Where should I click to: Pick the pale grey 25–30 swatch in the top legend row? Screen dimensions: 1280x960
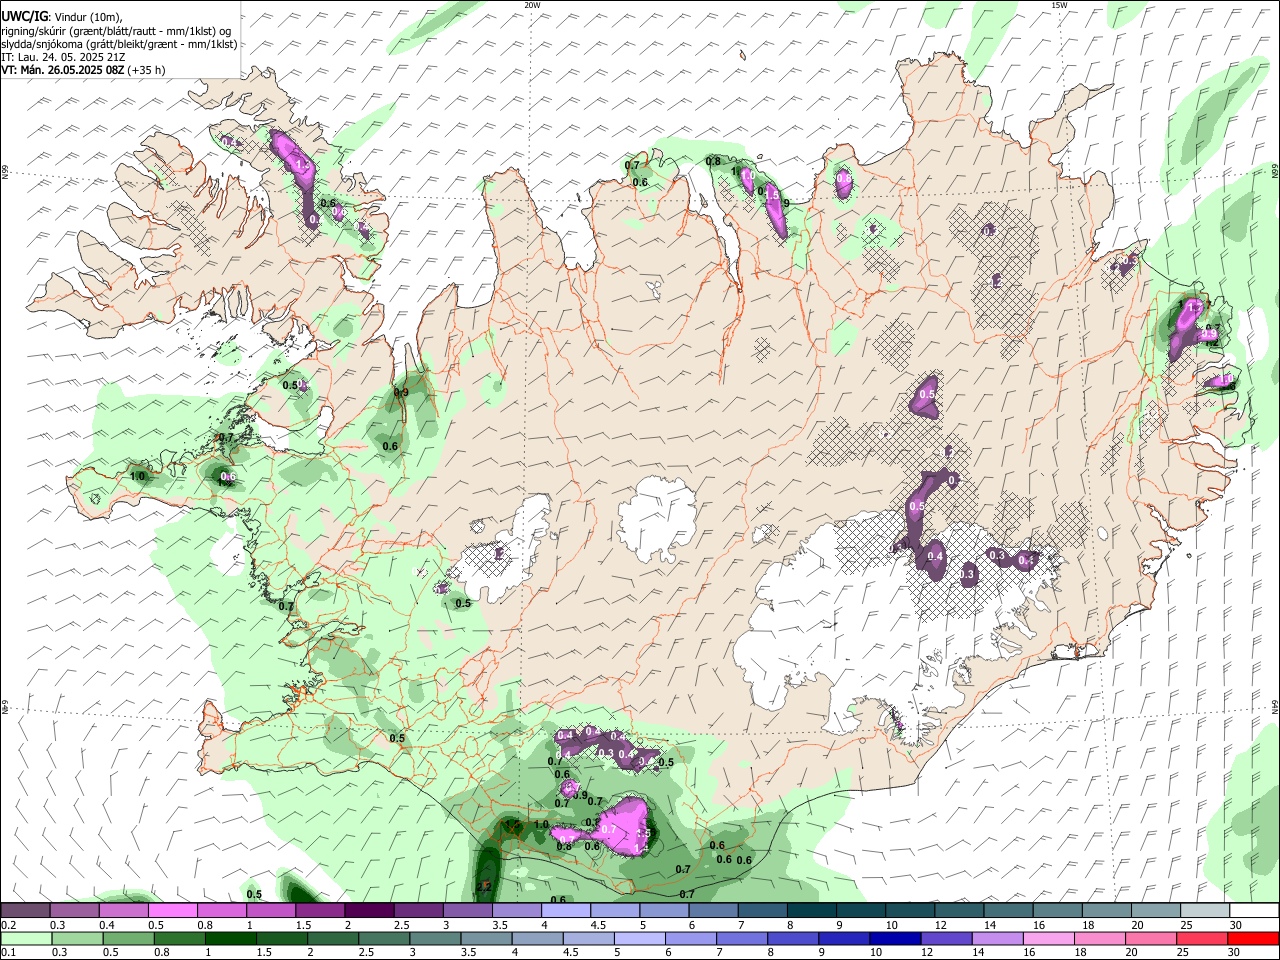pos(1204,911)
